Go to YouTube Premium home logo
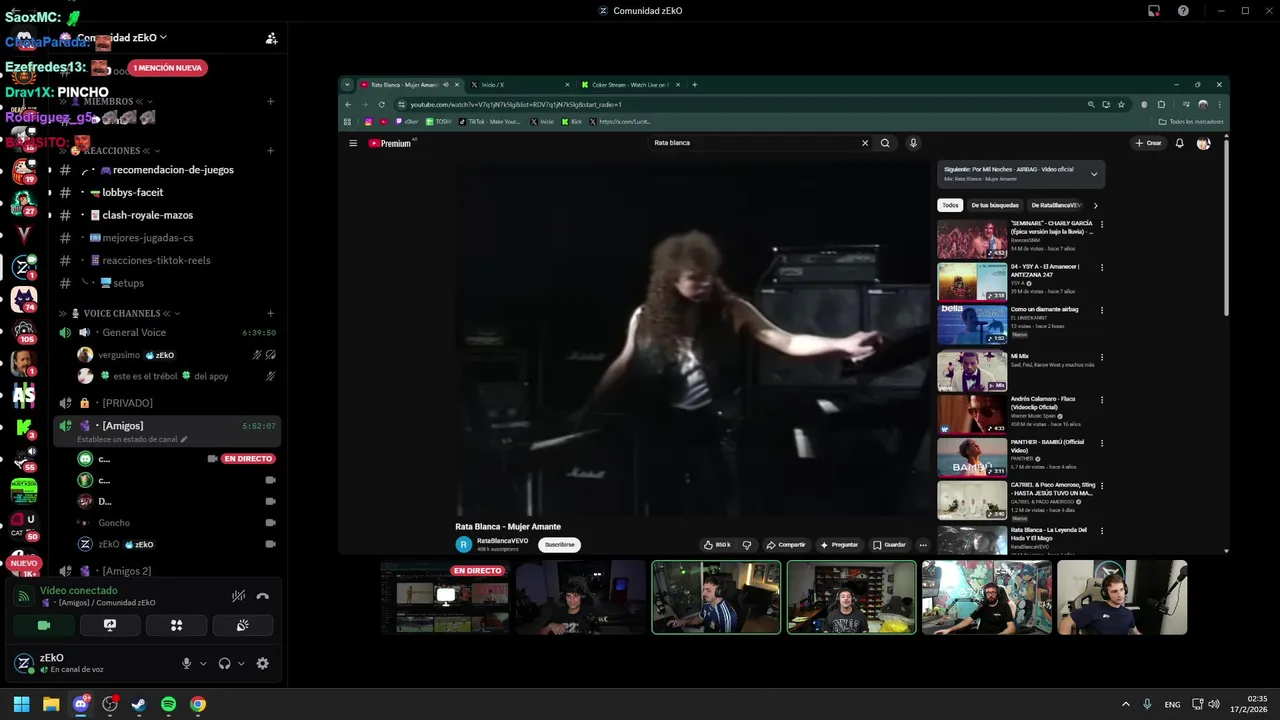Viewport: 1280px width, 720px height. (x=391, y=143)
